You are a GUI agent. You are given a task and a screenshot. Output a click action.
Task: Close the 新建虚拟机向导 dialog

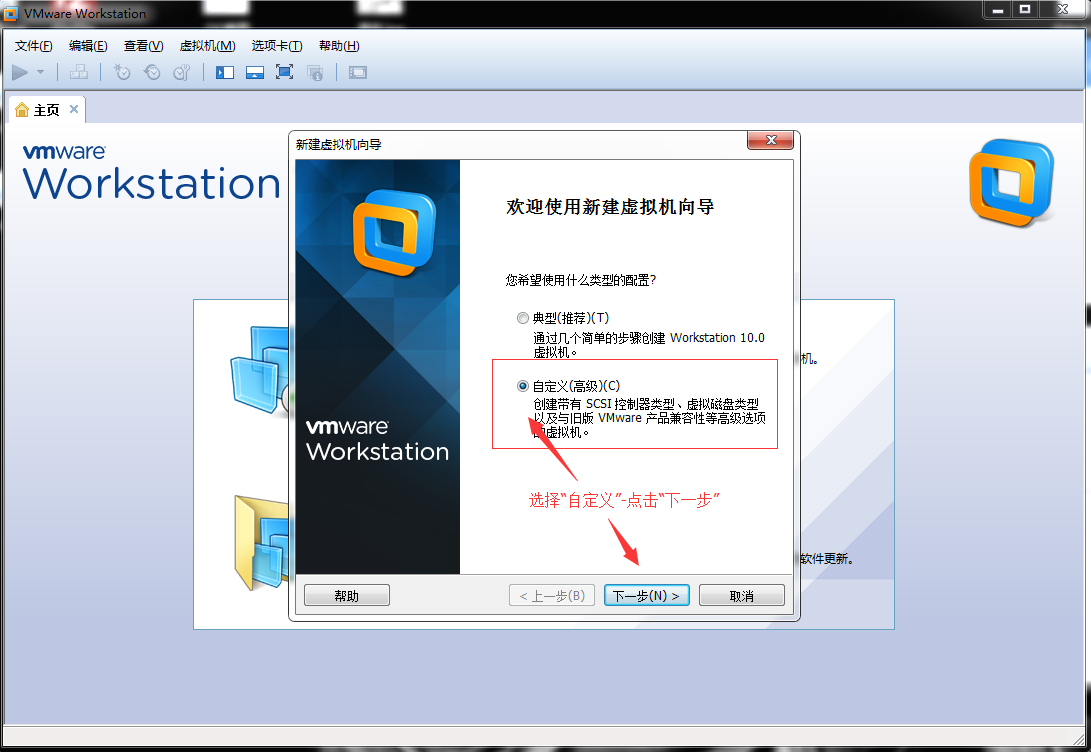coord(770,141)
